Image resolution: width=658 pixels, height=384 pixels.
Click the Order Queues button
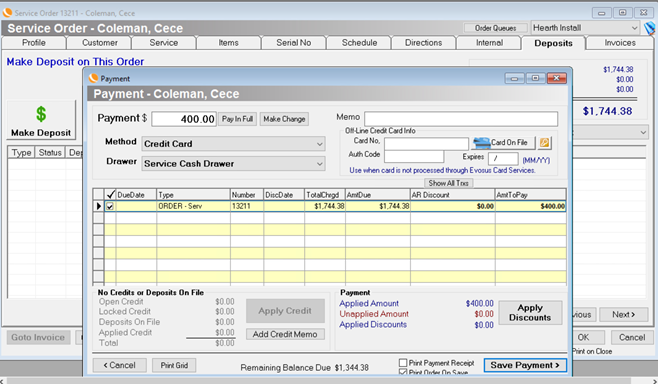pyautogui.click(x=495, y=28)
